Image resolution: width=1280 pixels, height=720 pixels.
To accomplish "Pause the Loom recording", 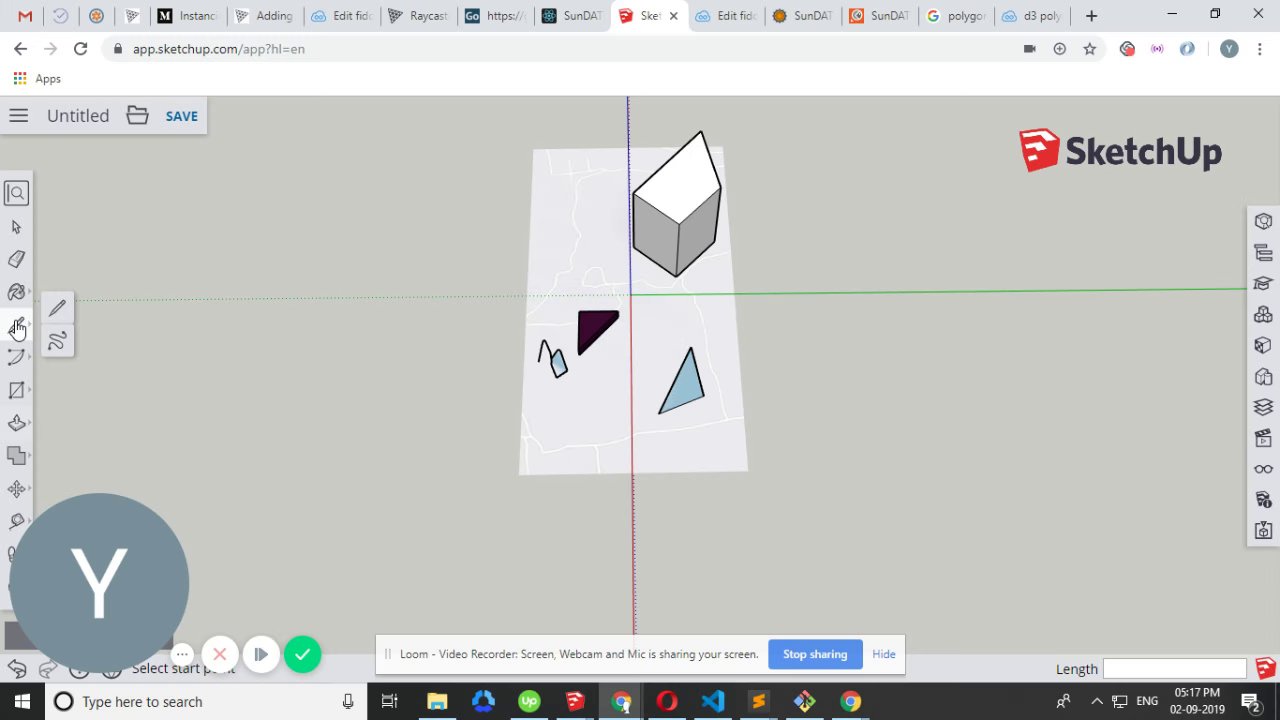I will [261, 655].
